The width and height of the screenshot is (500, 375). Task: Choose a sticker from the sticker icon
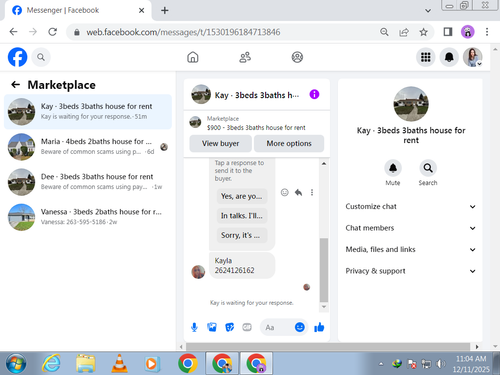click(229, 327)
